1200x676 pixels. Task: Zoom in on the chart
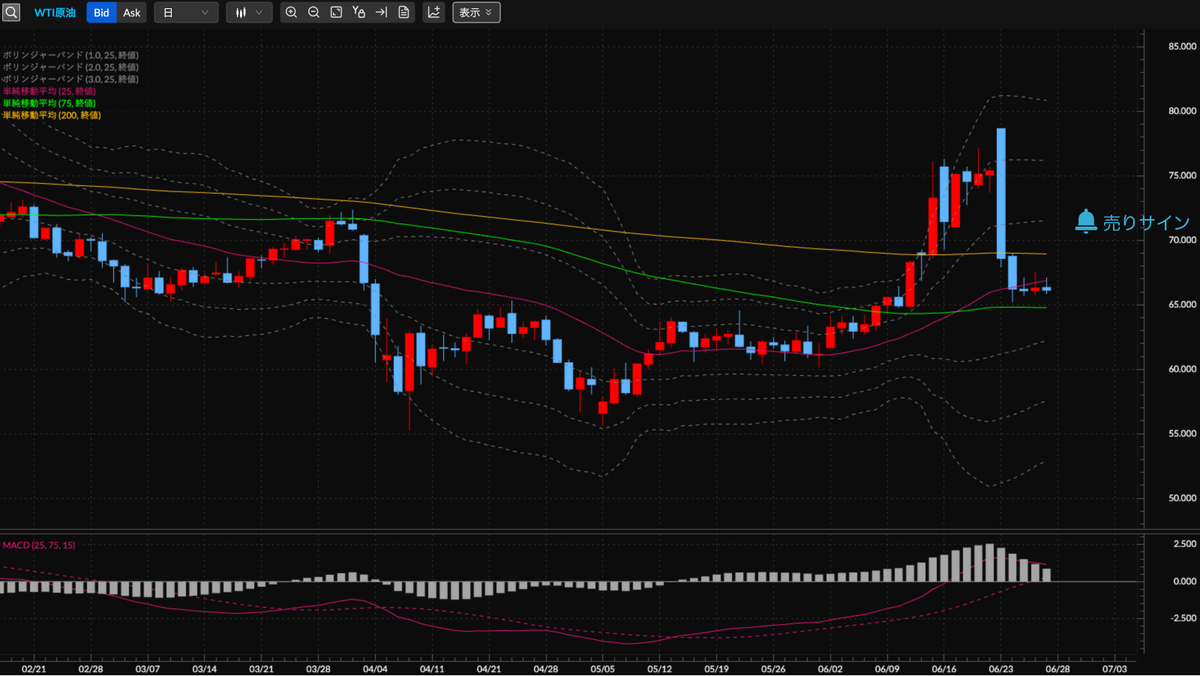pyautogui.click(x=291, y=13)
